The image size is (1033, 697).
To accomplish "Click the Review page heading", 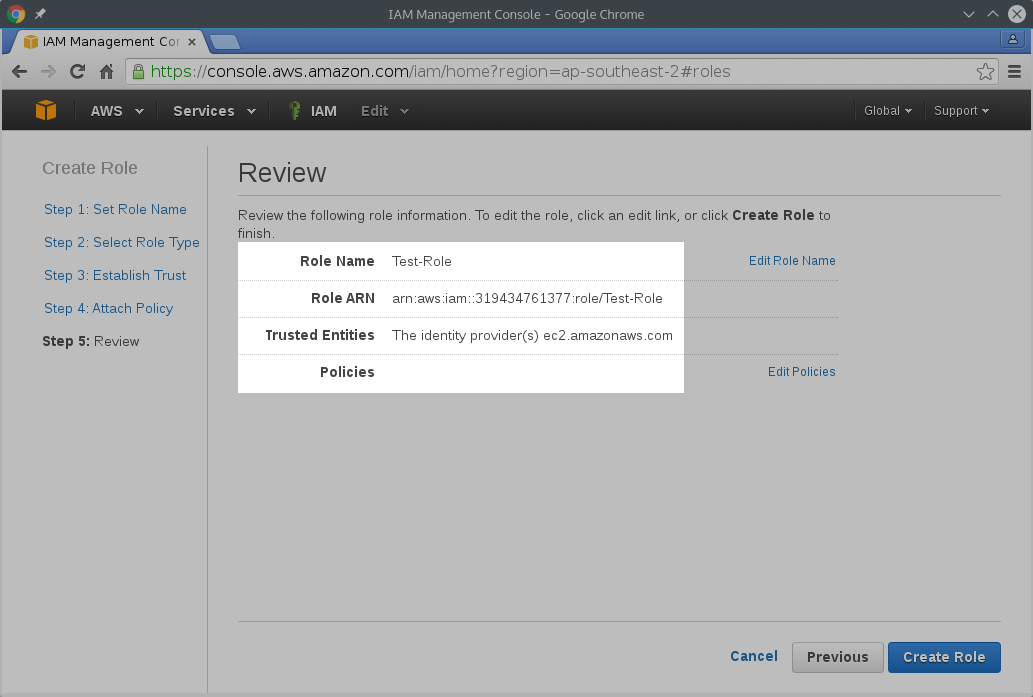I will click(282, 173).
